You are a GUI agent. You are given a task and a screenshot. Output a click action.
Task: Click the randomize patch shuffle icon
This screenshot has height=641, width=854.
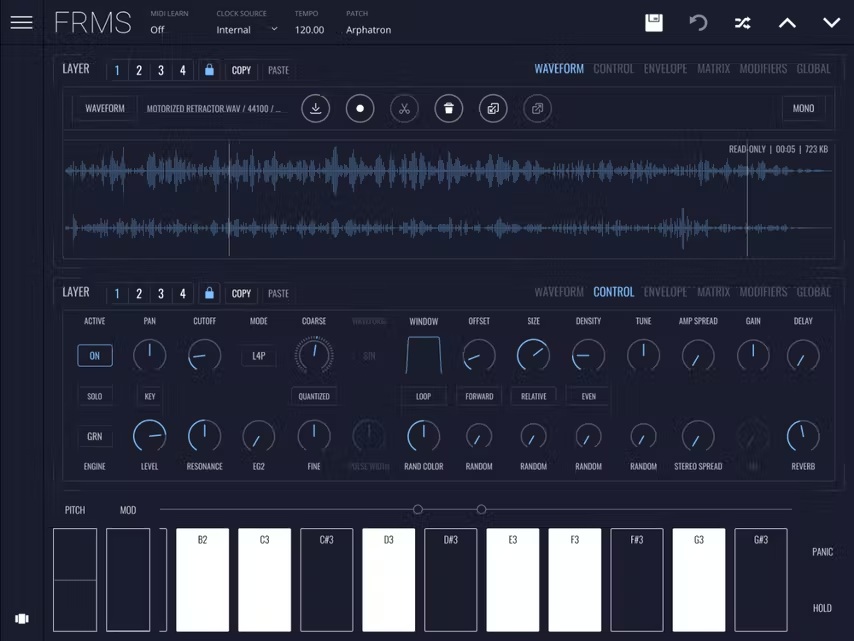coord(742,22)
